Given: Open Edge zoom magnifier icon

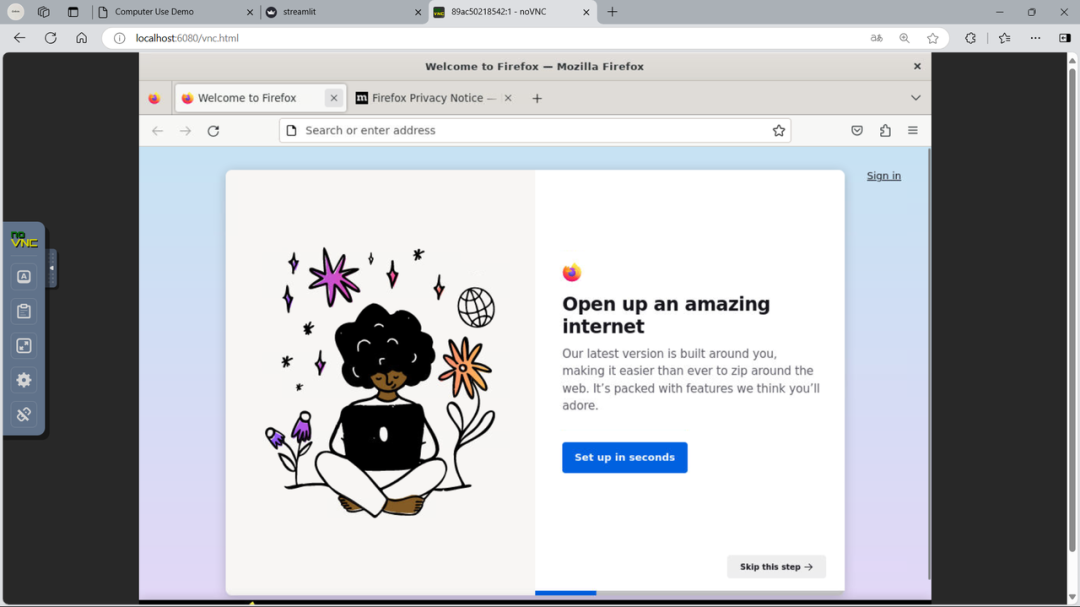Looking at the screenshot, I should coord(904,38).
